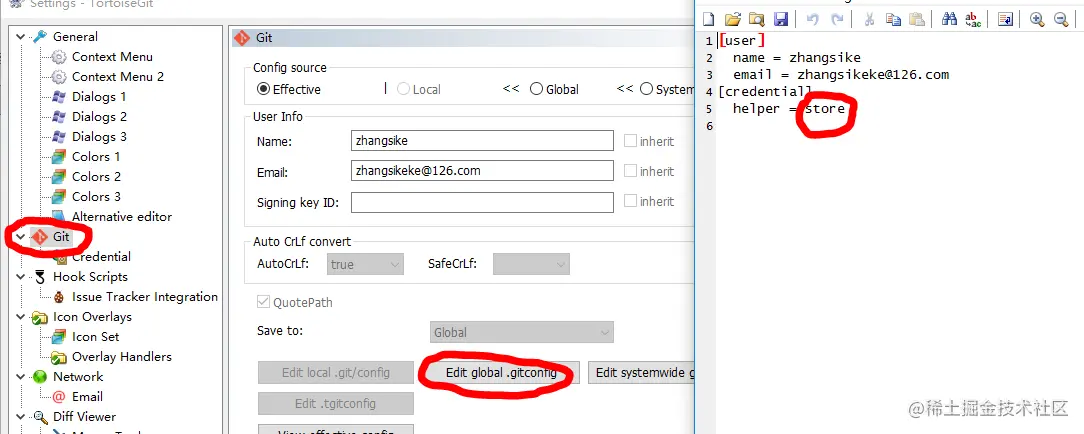Screen dimensions: 1084x434
Task: Click the icon beside Dialogs 1
Action: point(59,97)
